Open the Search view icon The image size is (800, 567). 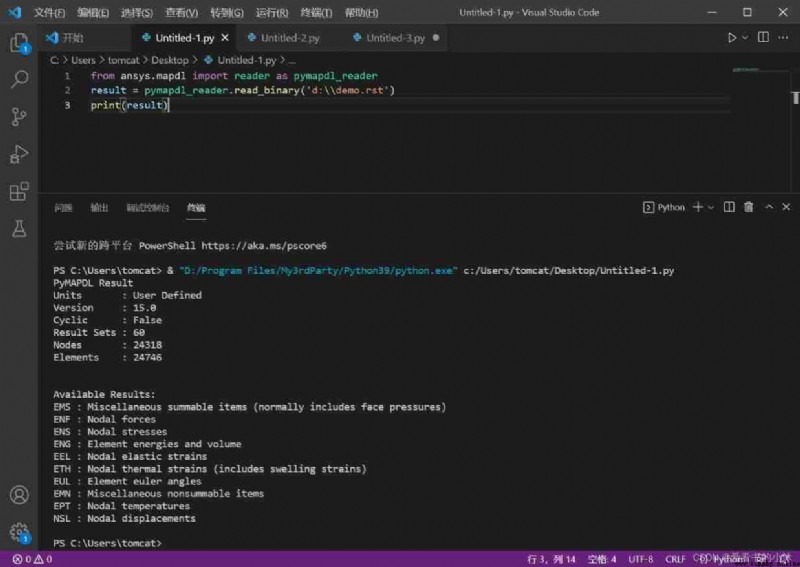coord(19,79)
